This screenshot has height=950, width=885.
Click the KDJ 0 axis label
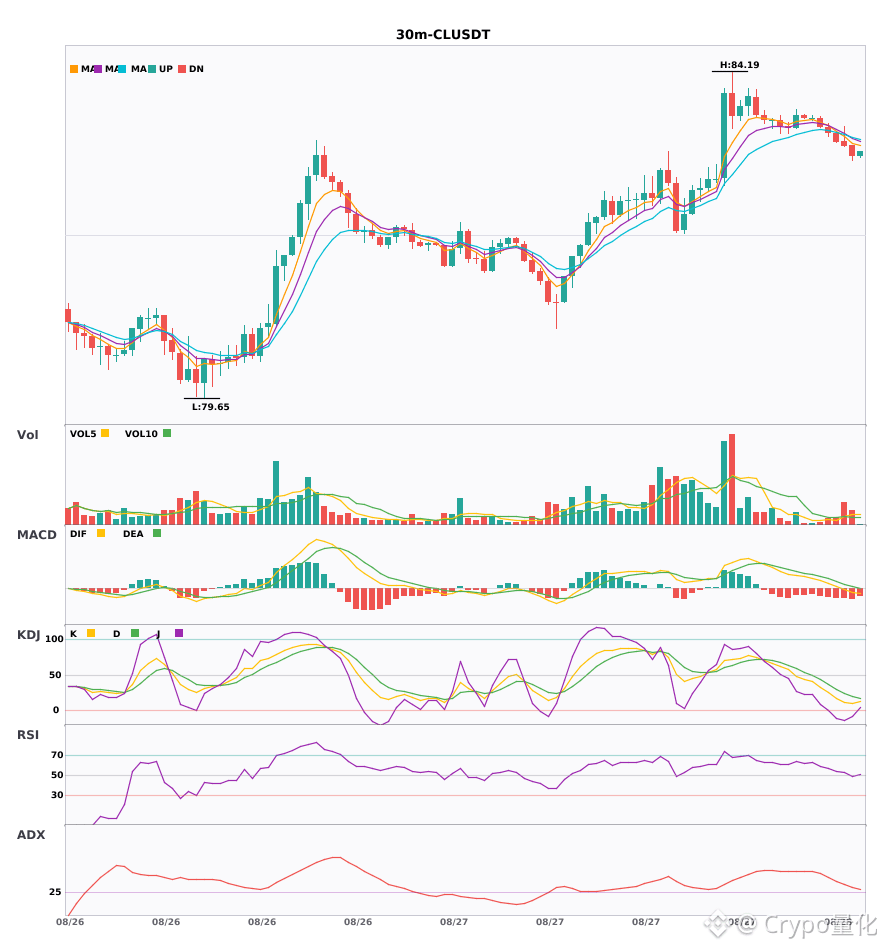(x=56, y=710)
